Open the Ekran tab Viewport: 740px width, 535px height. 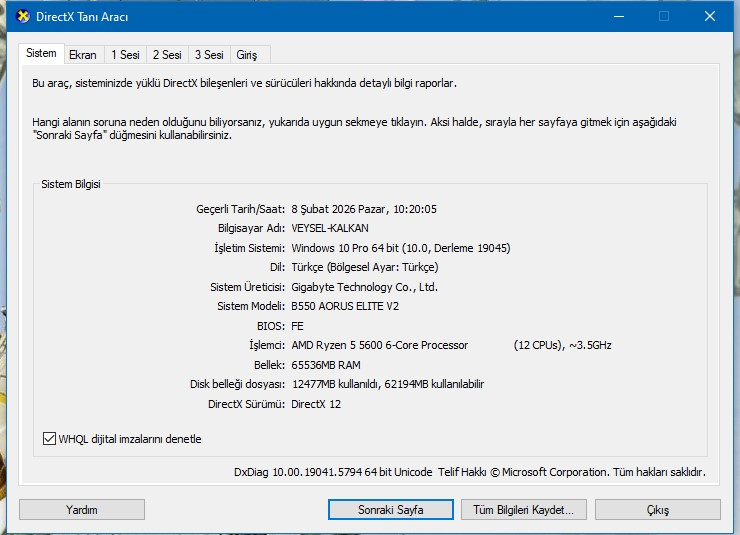[x=83, y=55]
